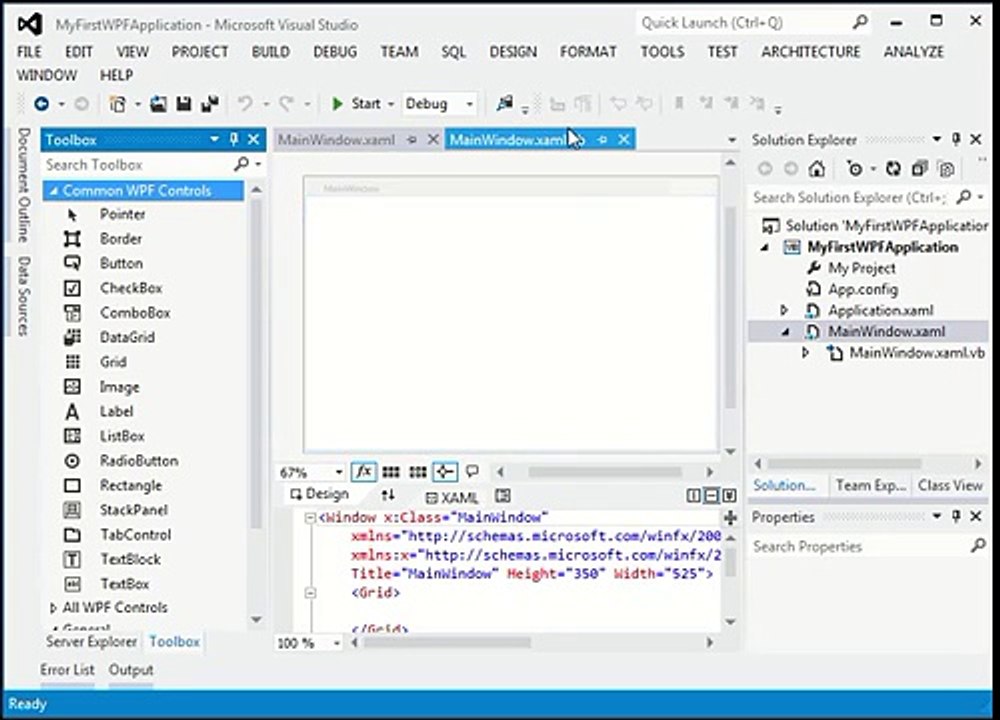Viewport: 1000px width, 720px height.
Task: Click the Open File toolbar icon
Action: [158, 103]
